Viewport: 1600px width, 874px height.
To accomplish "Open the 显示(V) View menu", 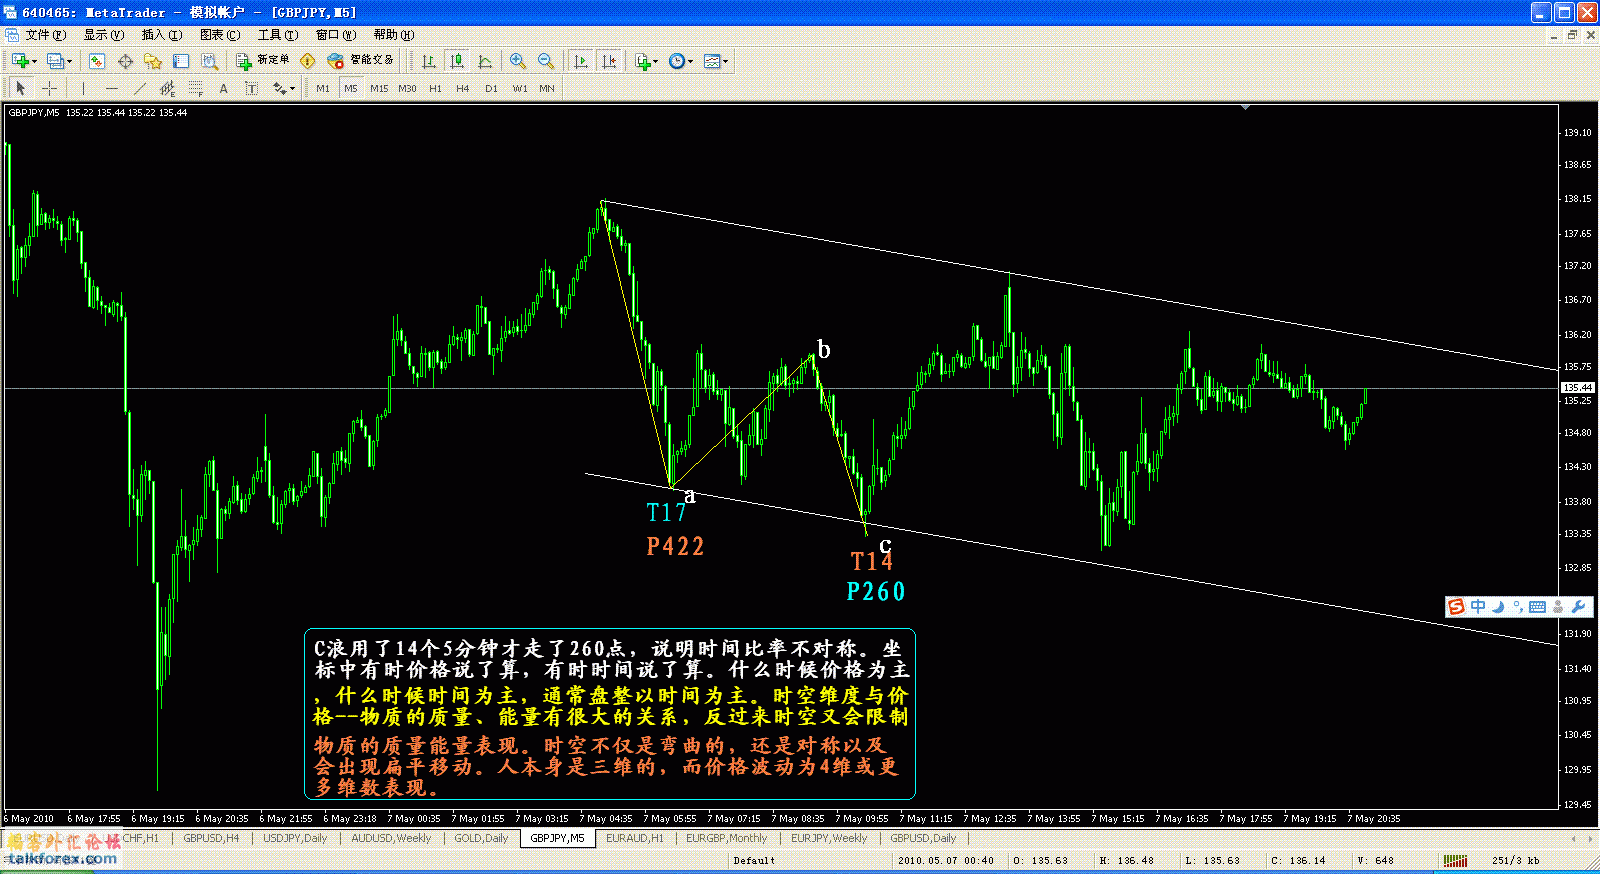I will (x=104, y=34).
